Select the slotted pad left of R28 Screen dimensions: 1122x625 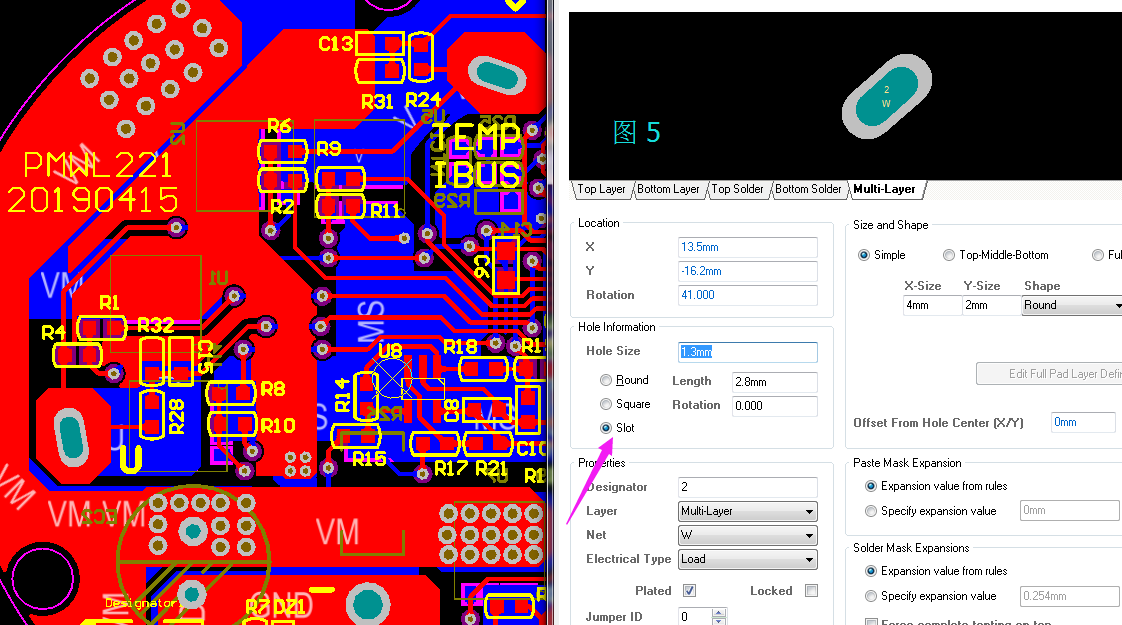[70, 435]
